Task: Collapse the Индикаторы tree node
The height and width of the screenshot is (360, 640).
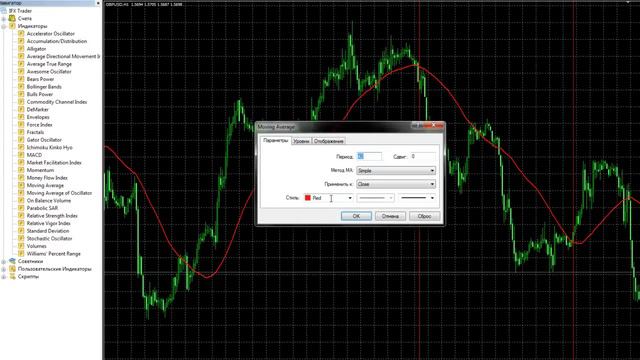Action: click(x=4, y=26)
